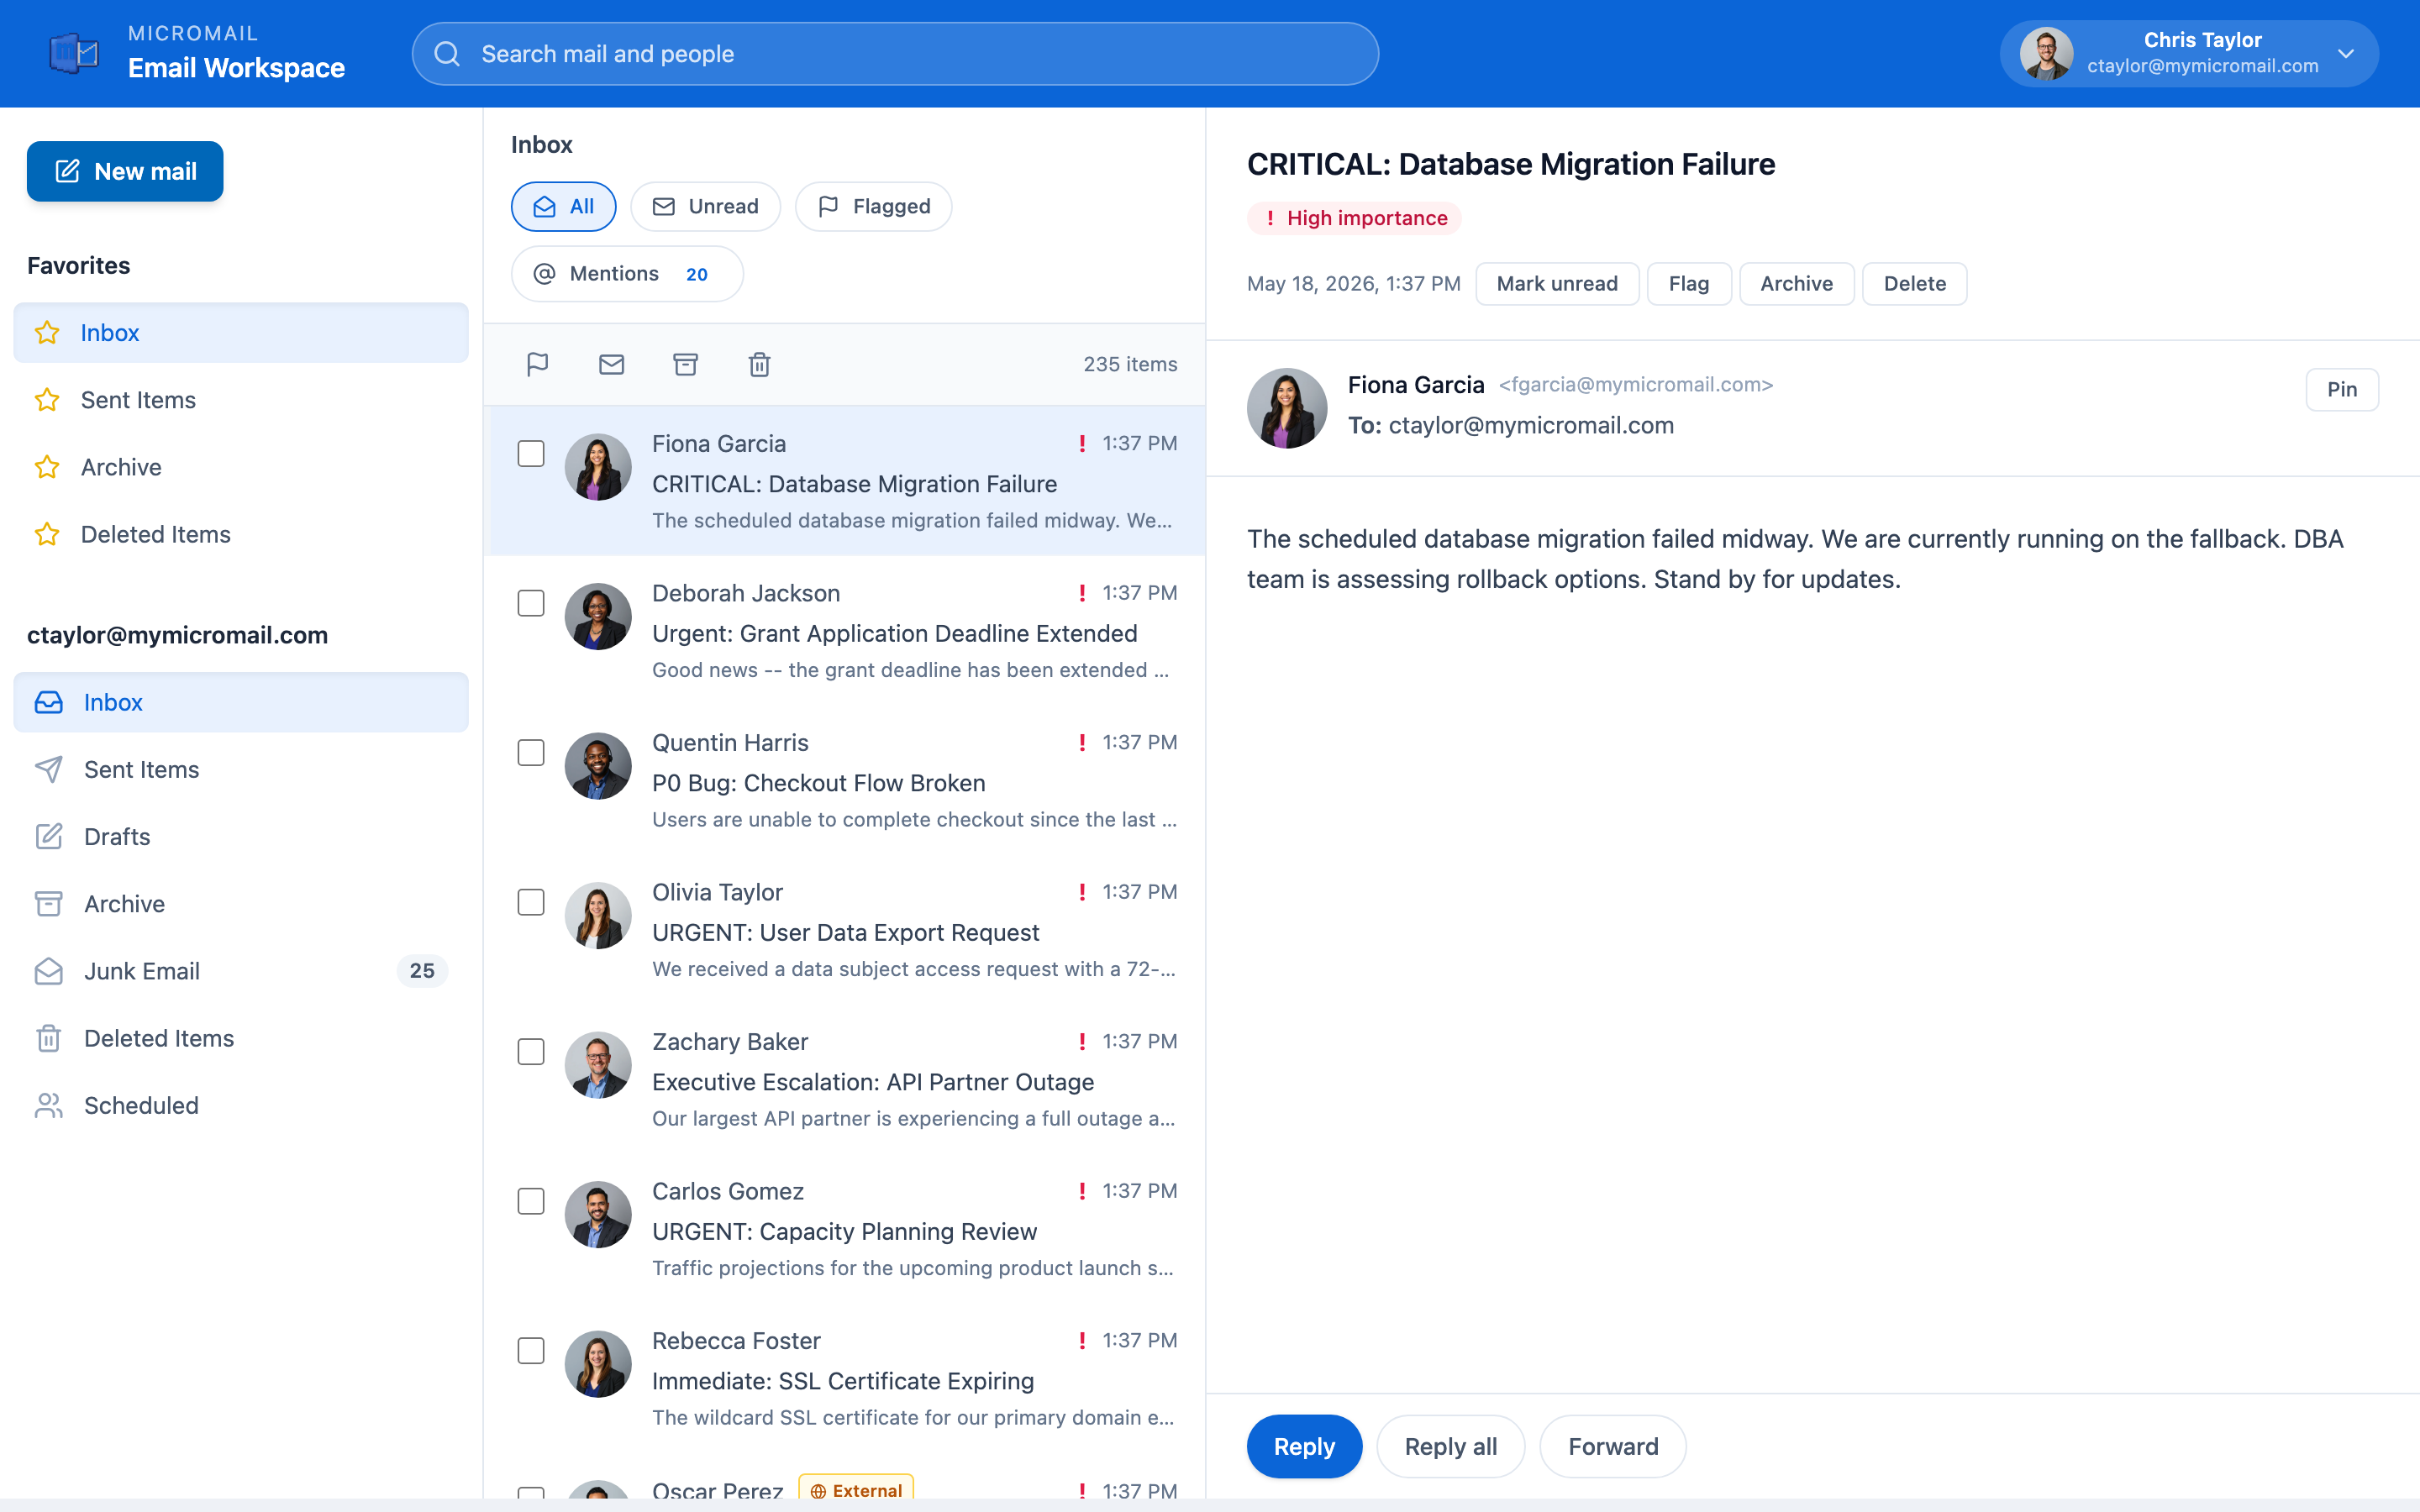The height and width of the screenshot is (1512, 2420).
Task: Click the Forward button
Action: point(1612,1446)
